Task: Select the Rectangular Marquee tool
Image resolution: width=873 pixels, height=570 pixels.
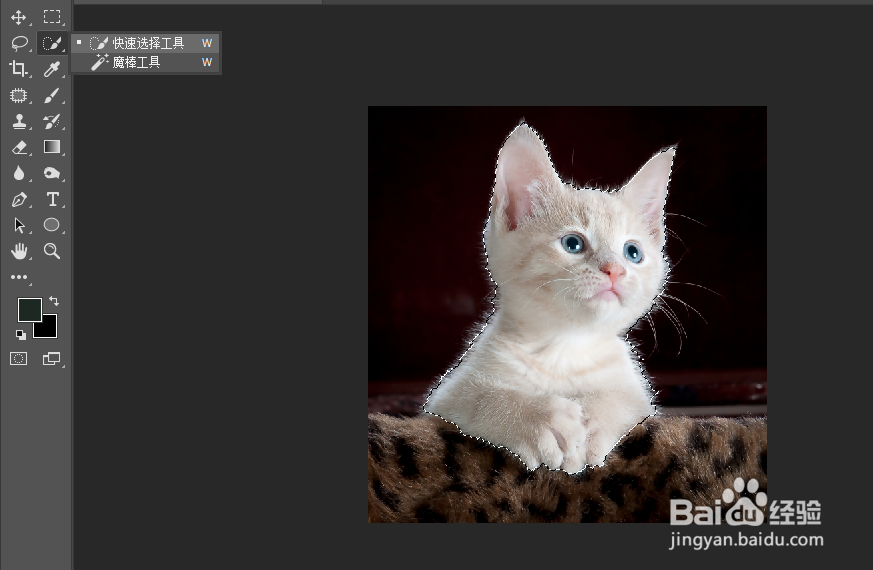Action: point(52,17)
